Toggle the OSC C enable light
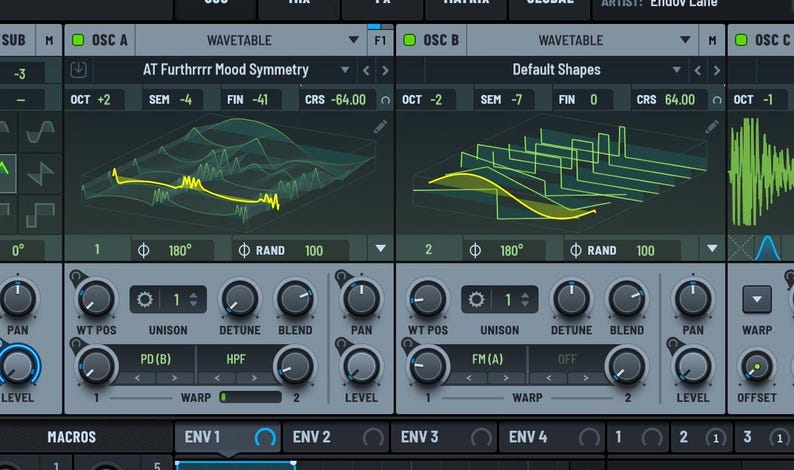This screenshot has width=794, height=470. click(x=741, y=40)
